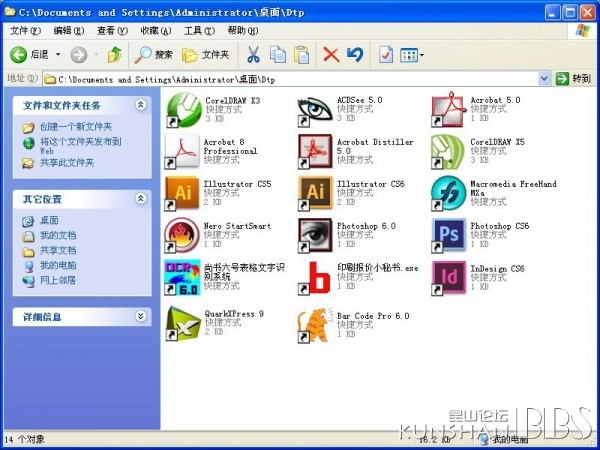Click the scissors Cut toolbar icon
600x450 pixels.
point(253,55)
